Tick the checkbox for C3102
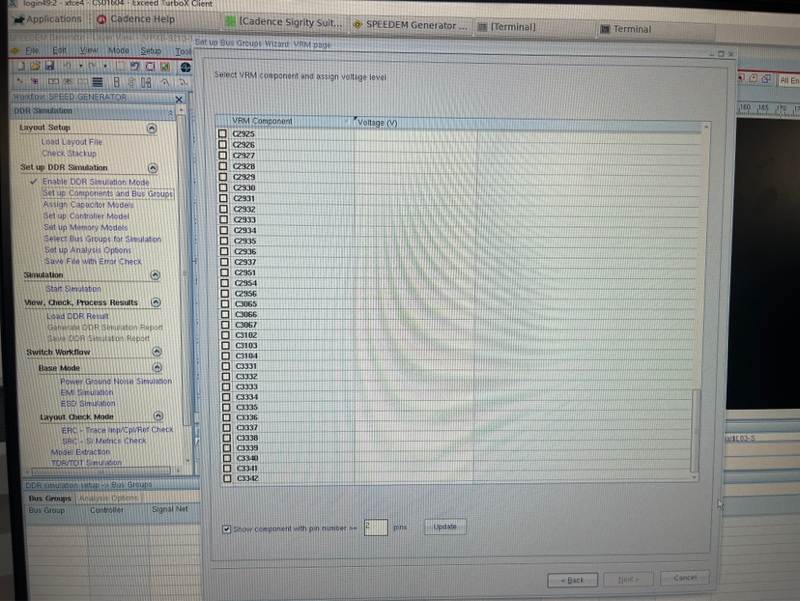 tap(222, 335)
